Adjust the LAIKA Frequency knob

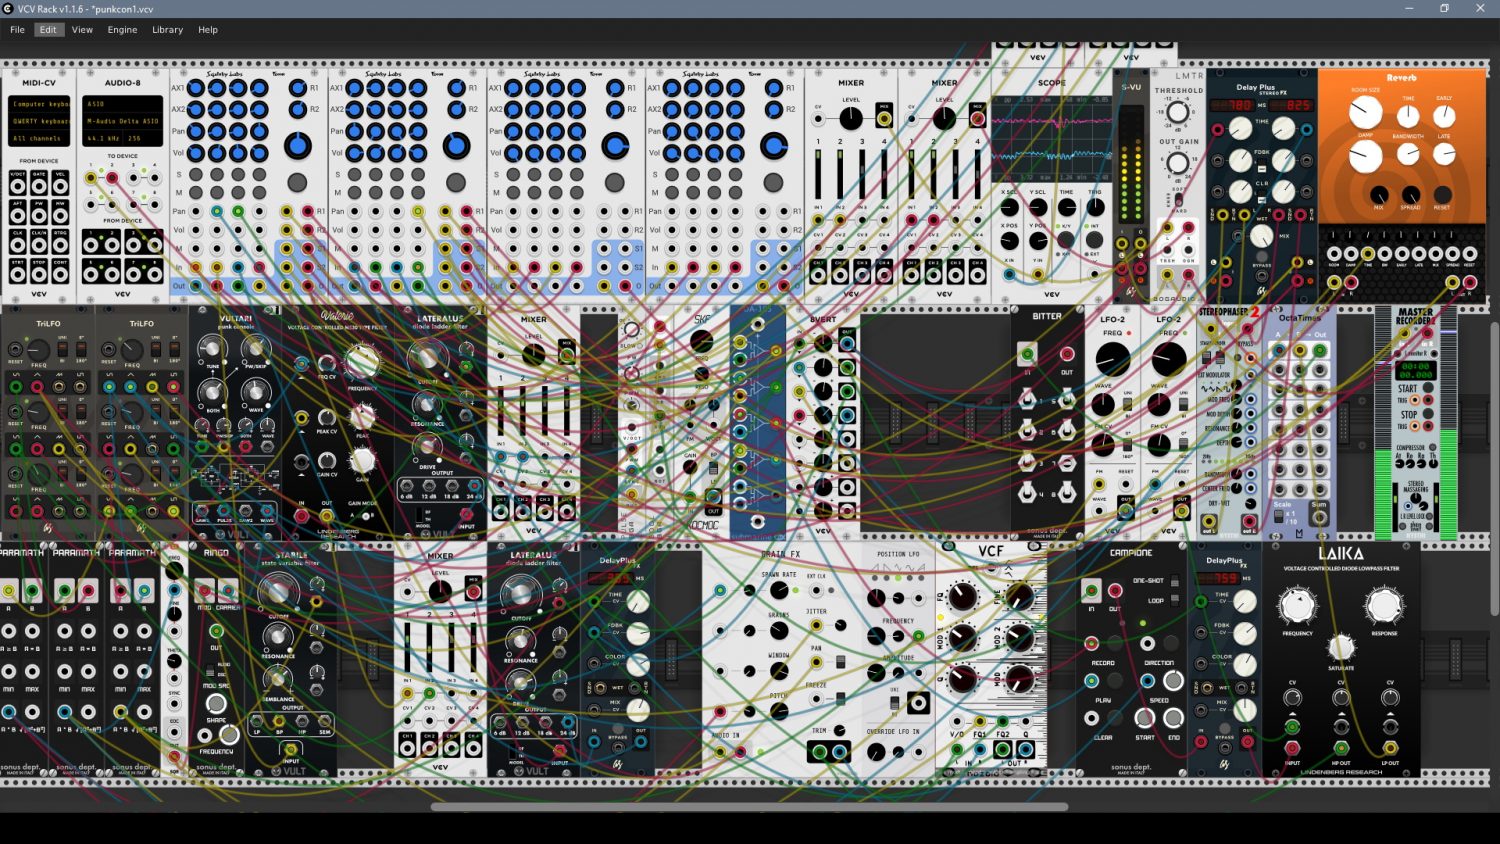[1298, 605]
